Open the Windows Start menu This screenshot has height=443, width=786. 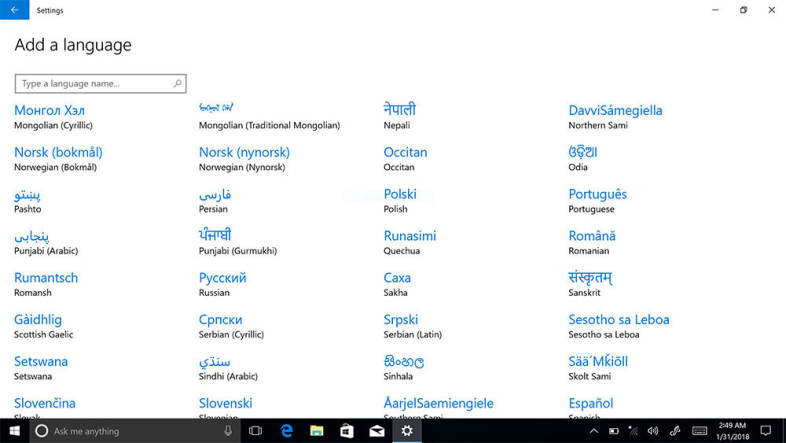13,431
